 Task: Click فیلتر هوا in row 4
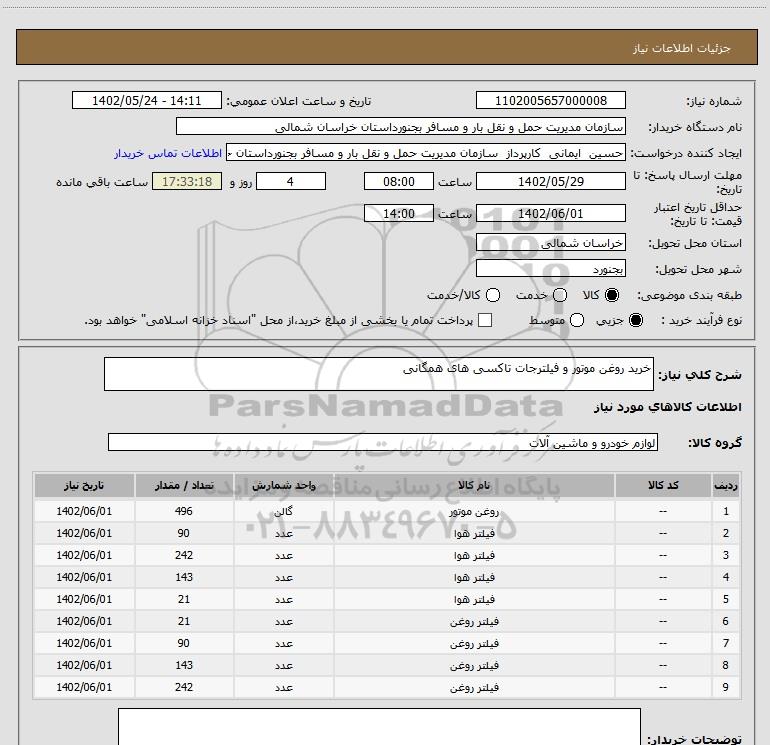tap(474, 578)
